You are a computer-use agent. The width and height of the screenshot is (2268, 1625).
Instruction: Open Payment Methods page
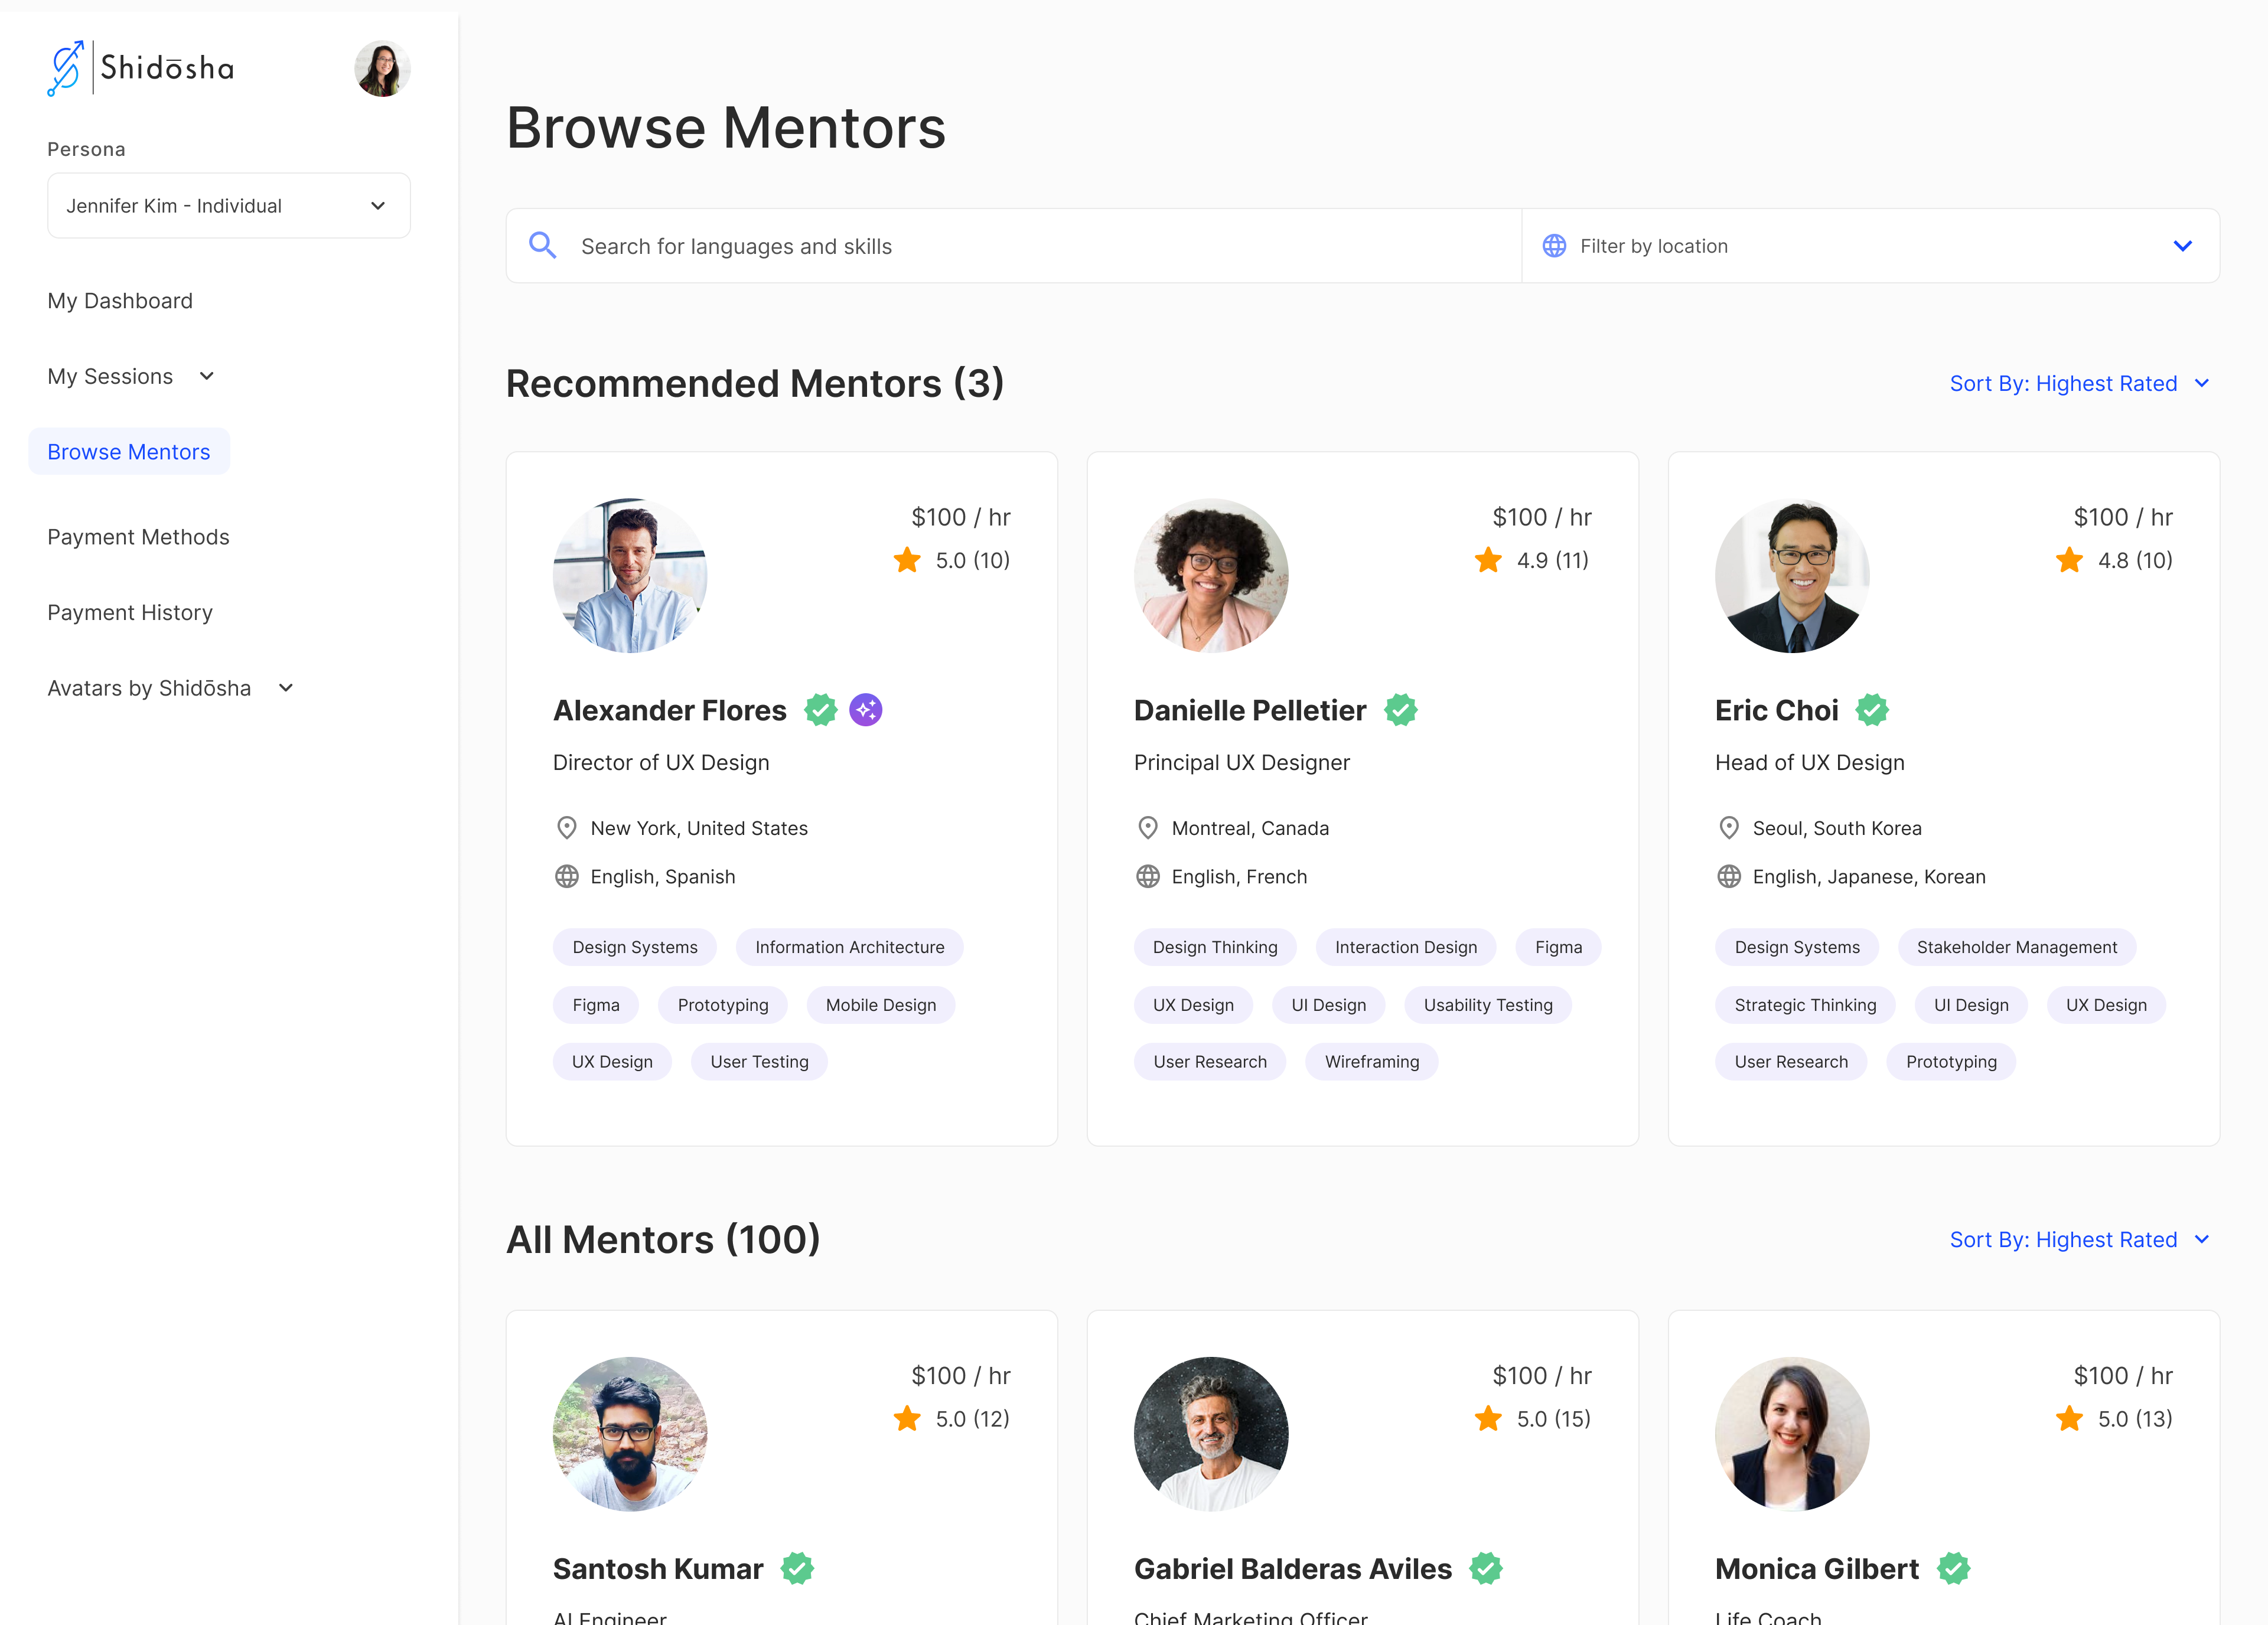click(138, 537)
